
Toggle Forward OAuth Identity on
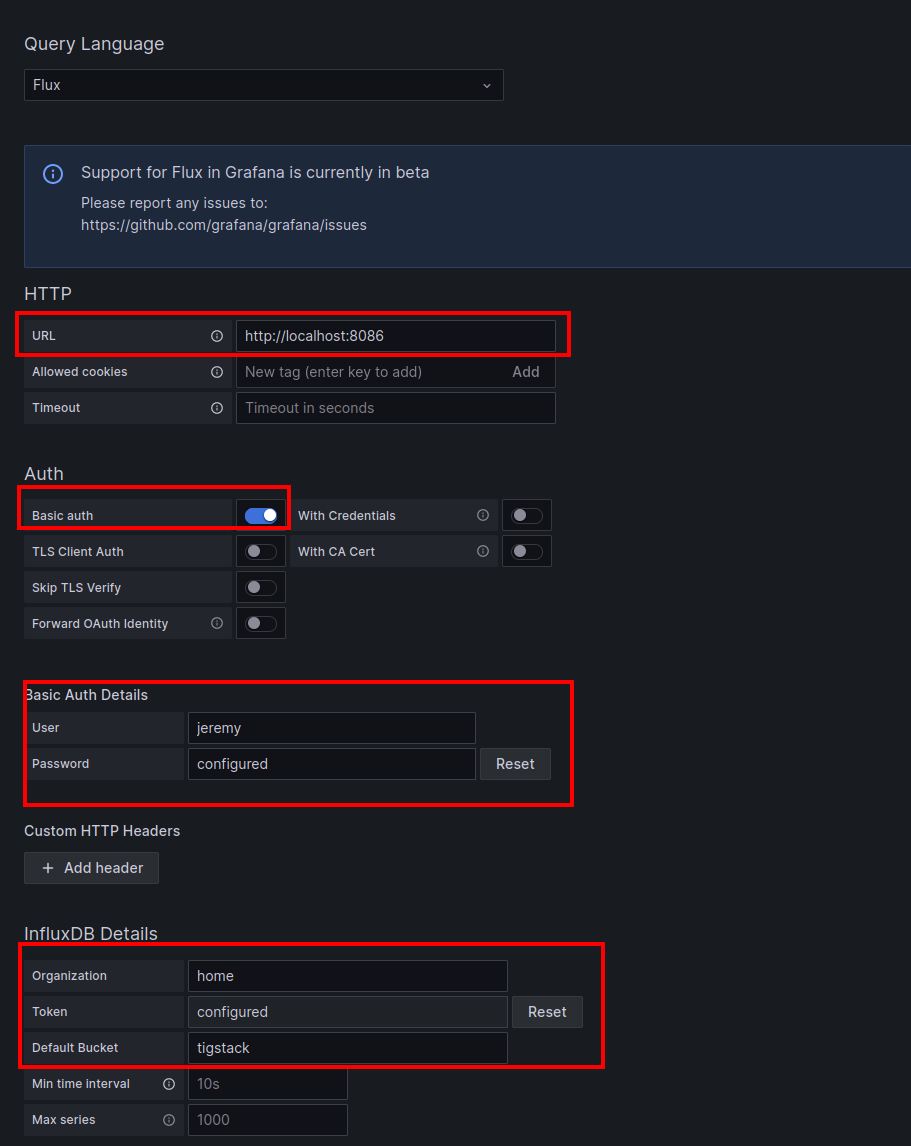pyautogui.click(x=260, y=622)
